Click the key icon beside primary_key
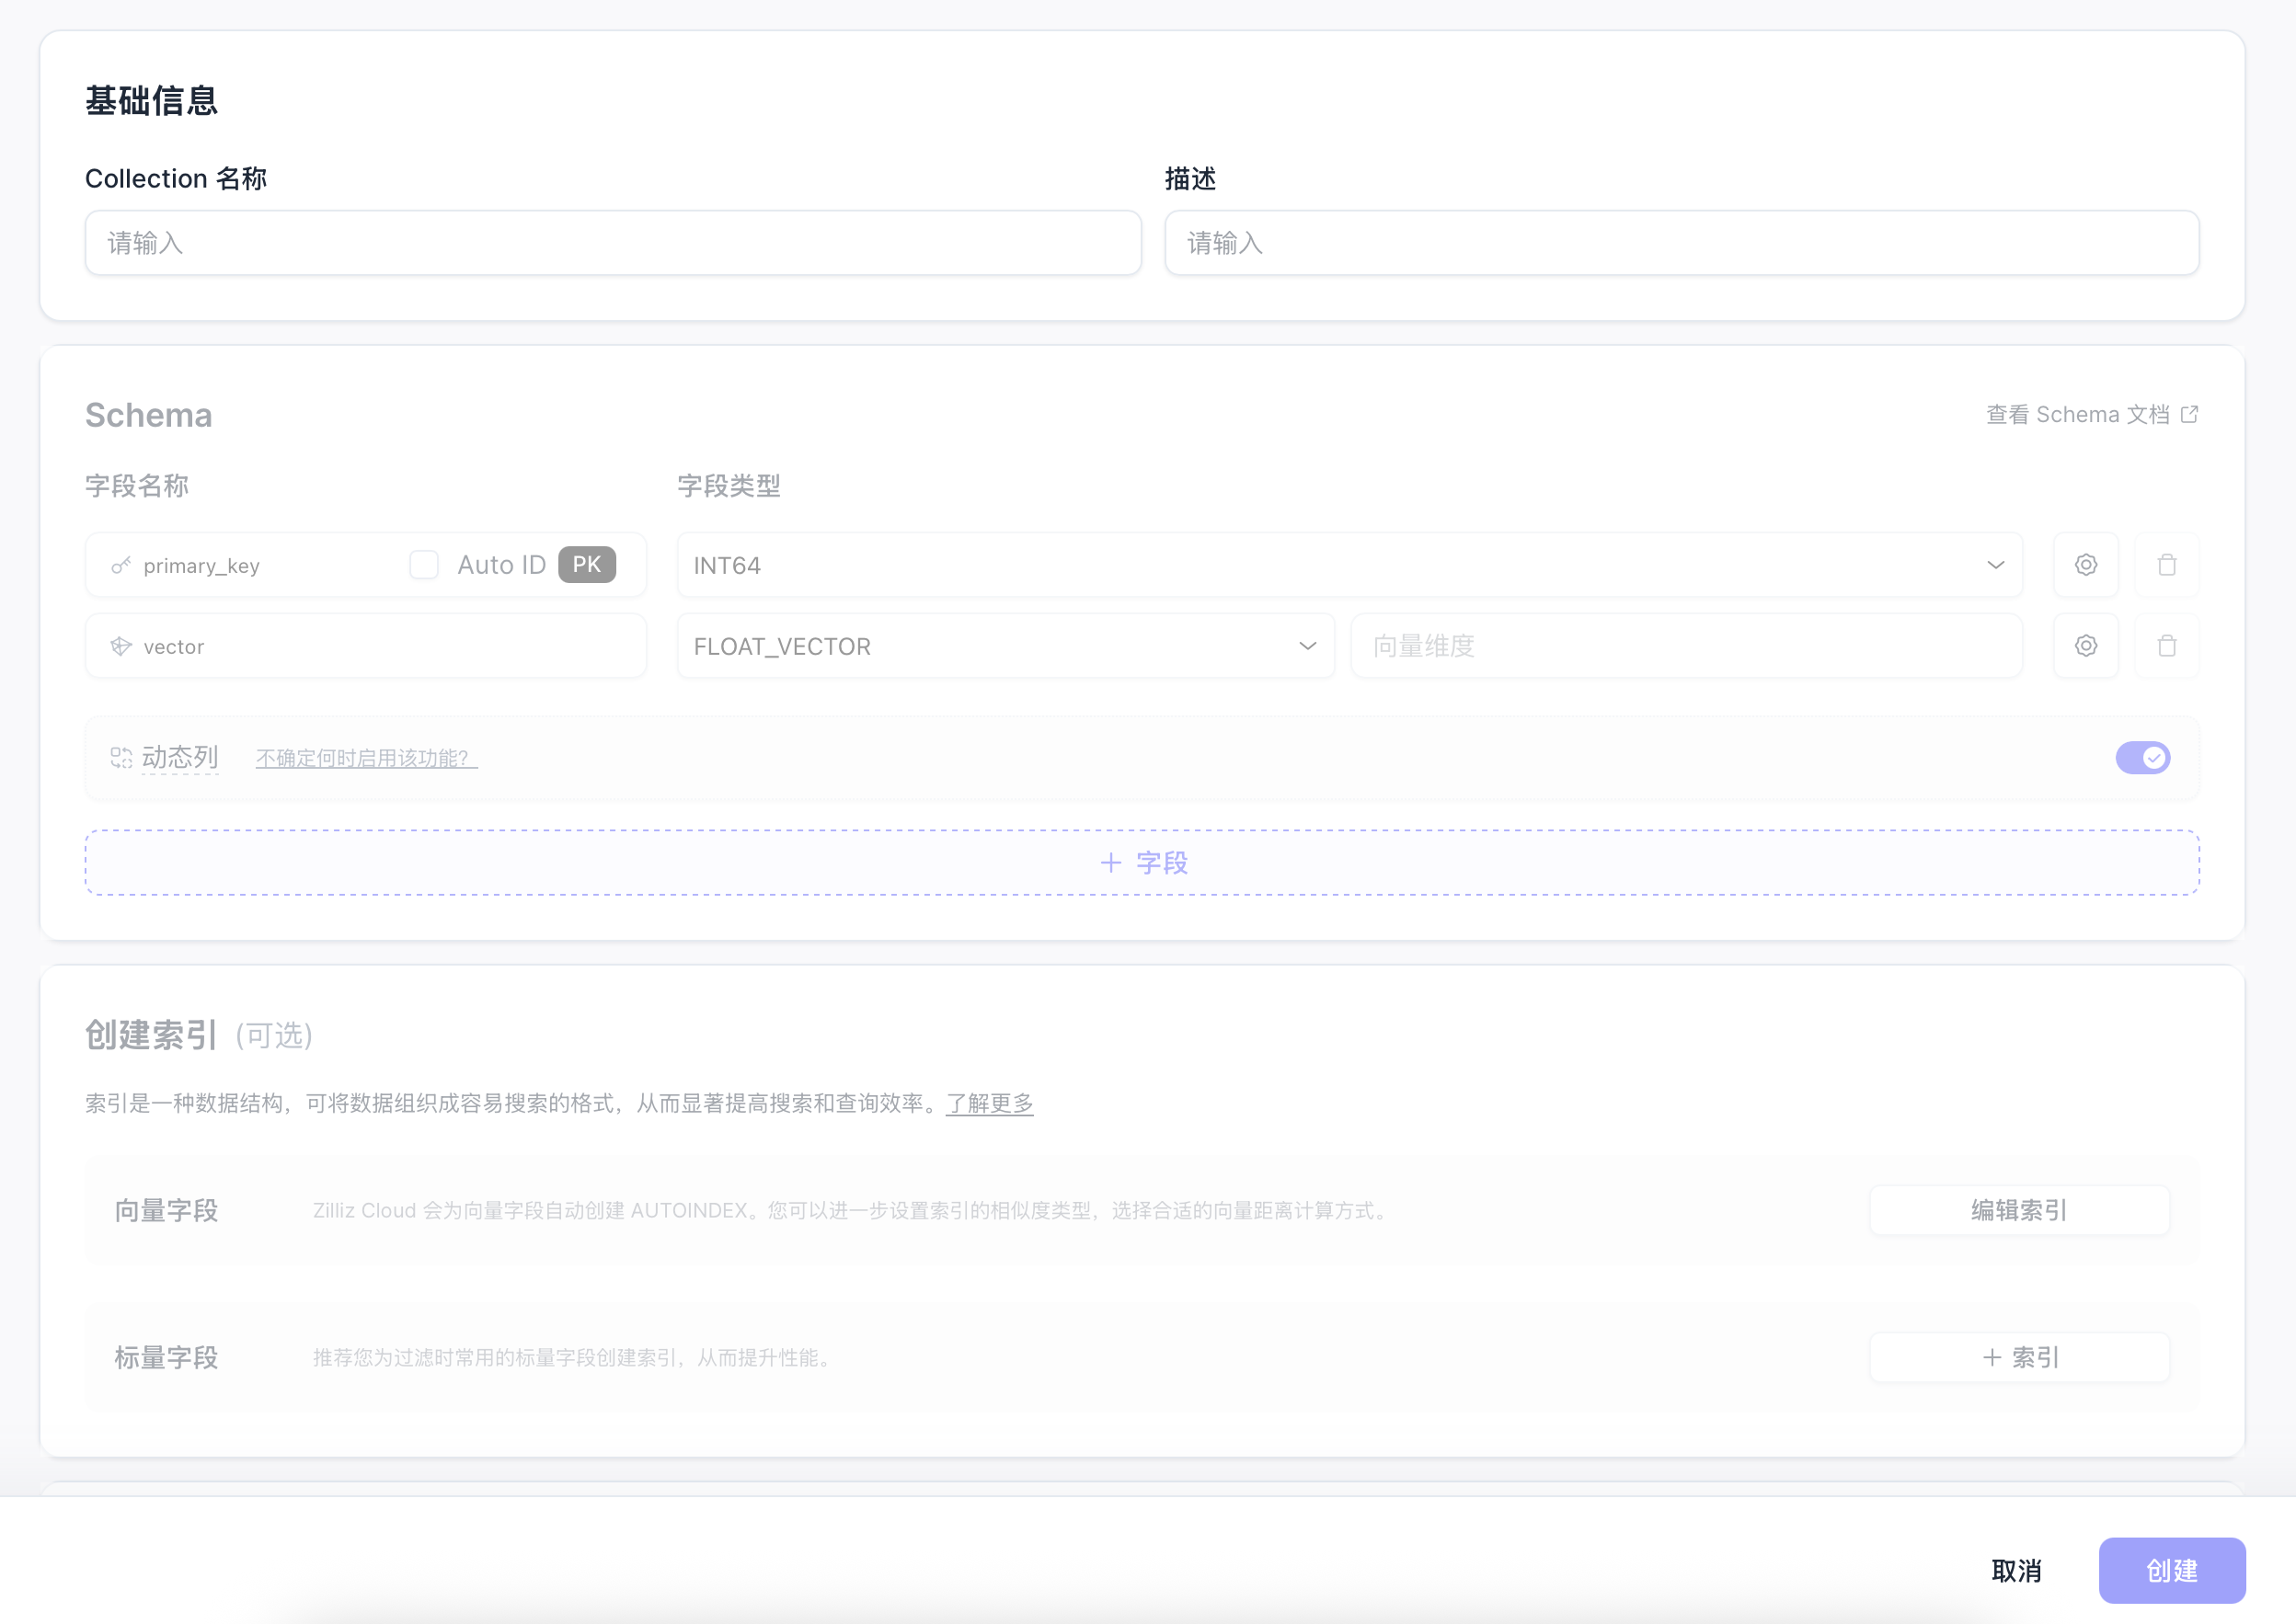This screenshot has height=1624, width=2296. point(121,566)
